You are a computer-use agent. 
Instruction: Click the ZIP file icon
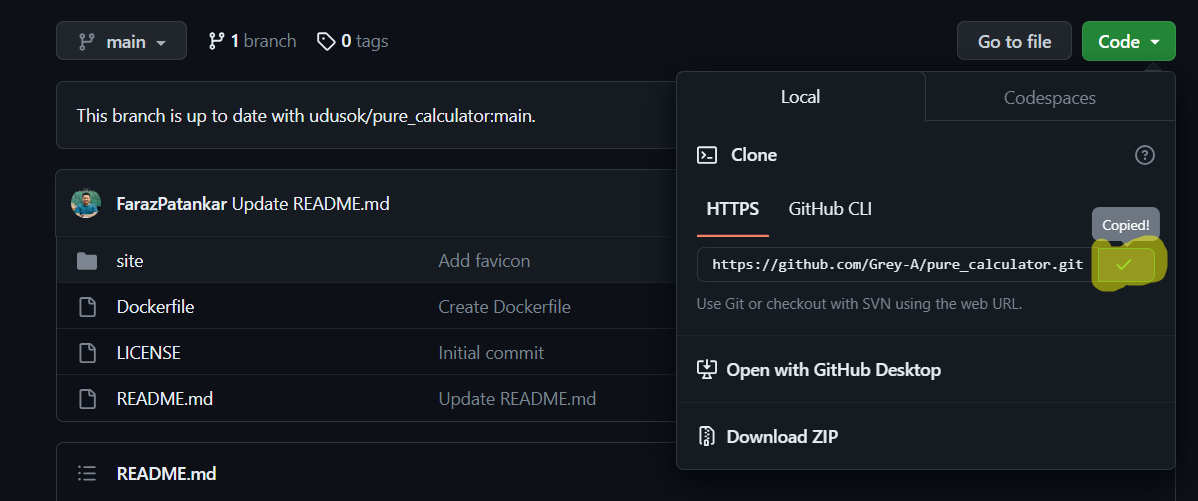(707, 437)
